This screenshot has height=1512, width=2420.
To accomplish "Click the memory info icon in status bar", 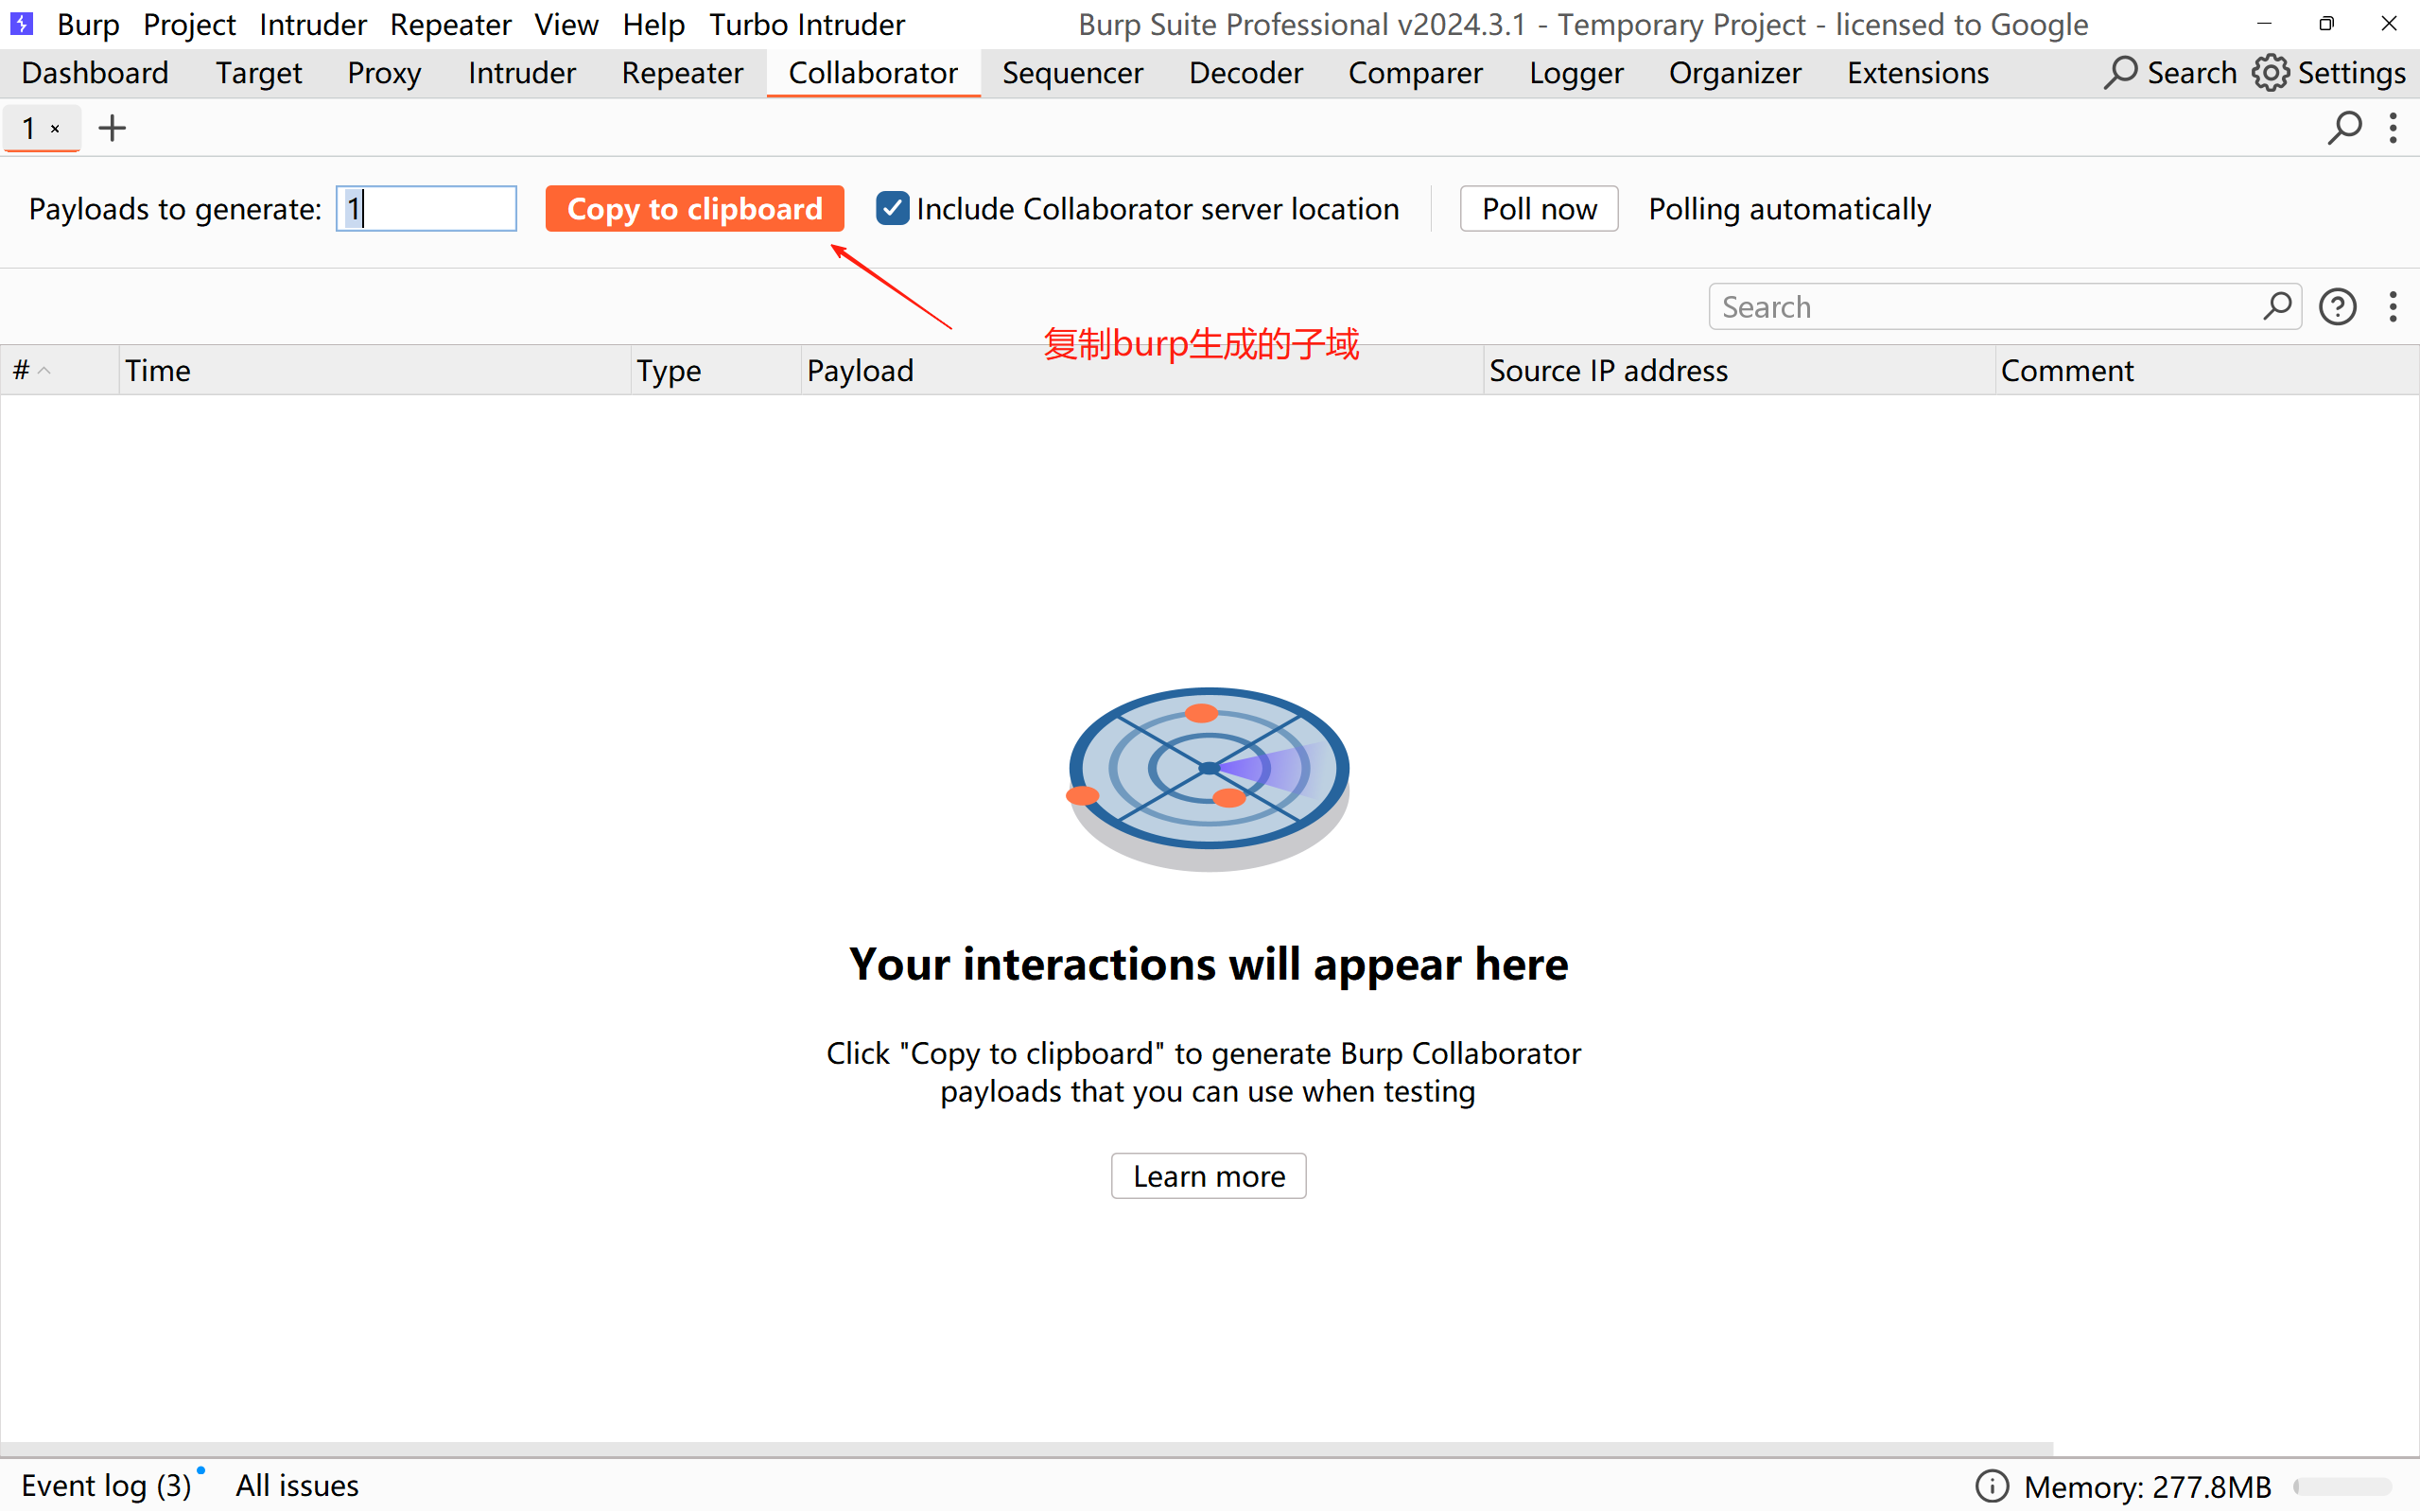I will [1991, 1486].
